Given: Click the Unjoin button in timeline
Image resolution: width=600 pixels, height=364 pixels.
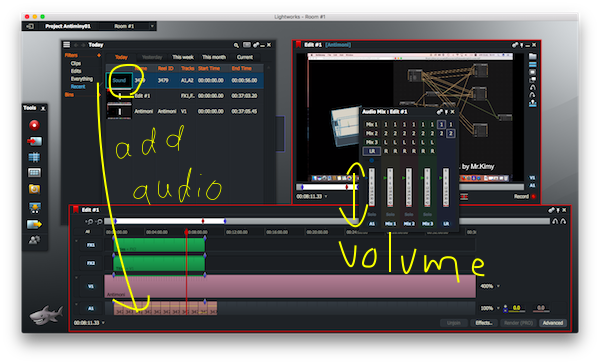Looking at the screenshot, I should (x=454, y=323).
